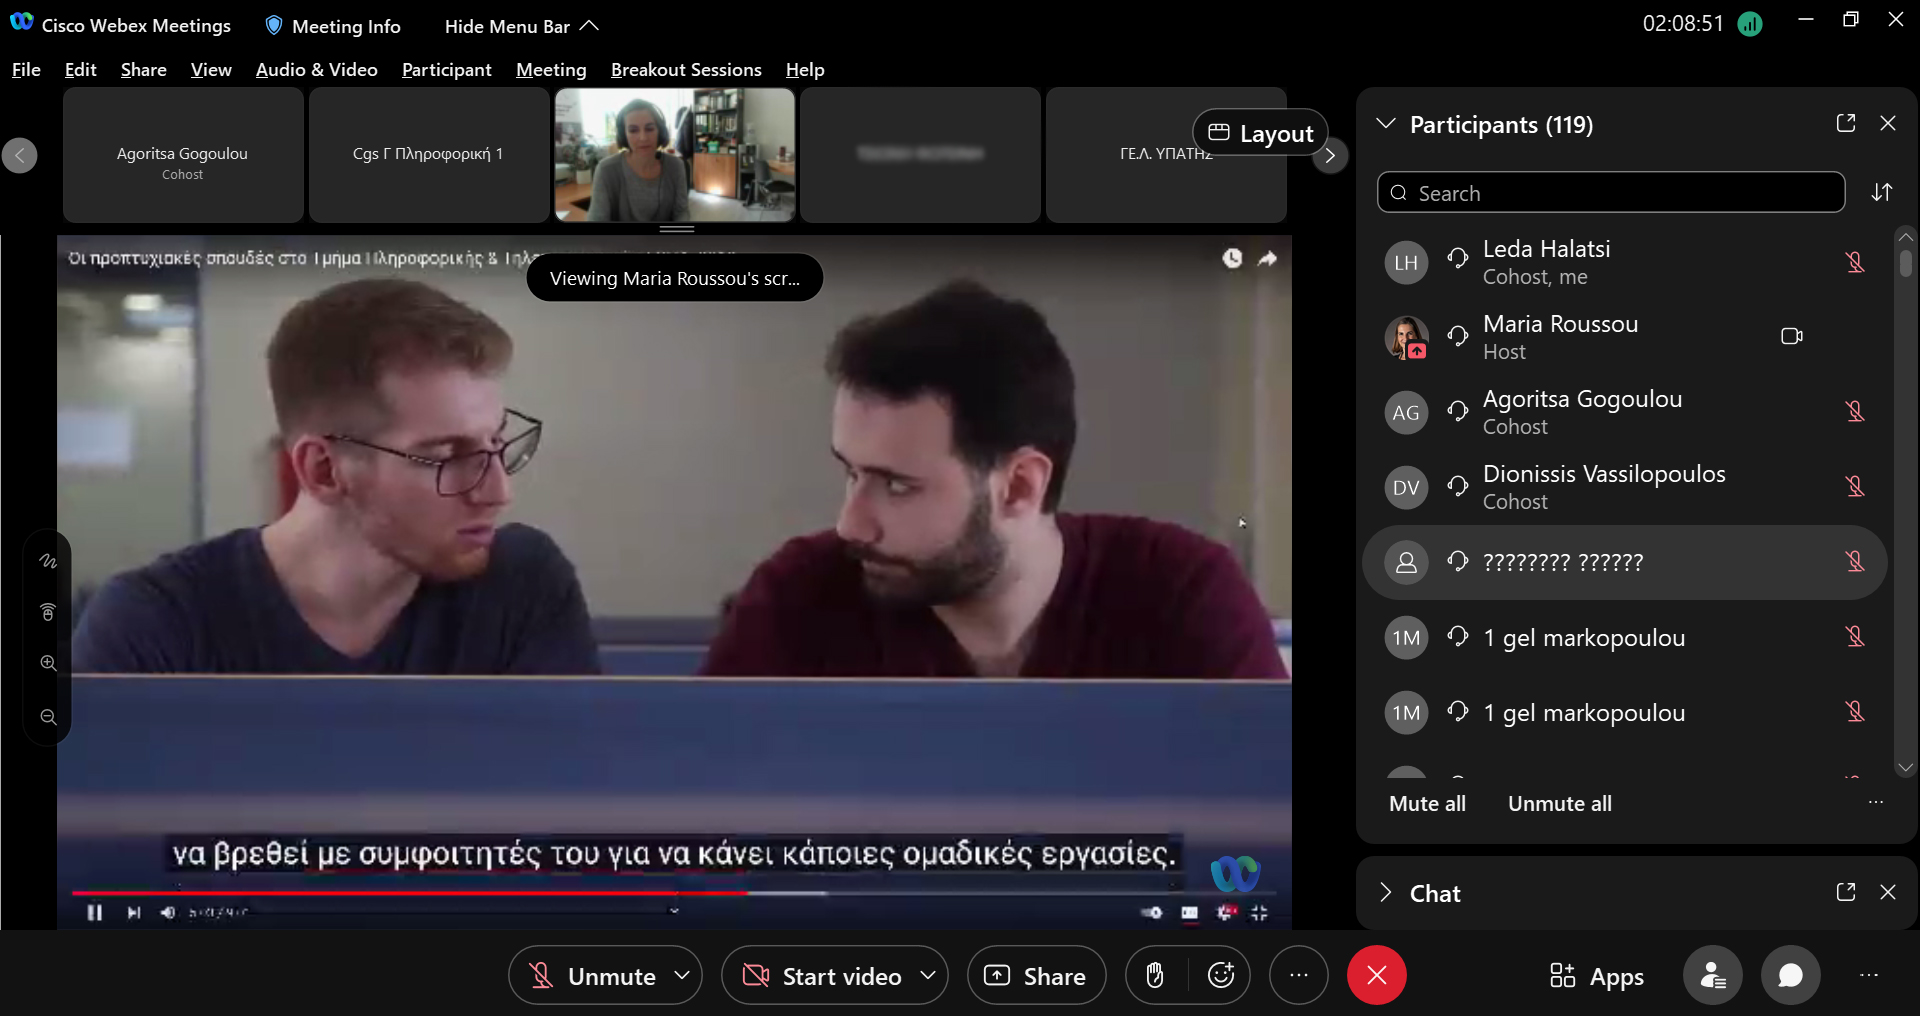Open panel options ellipsis at bottom right

point(1868,975)
